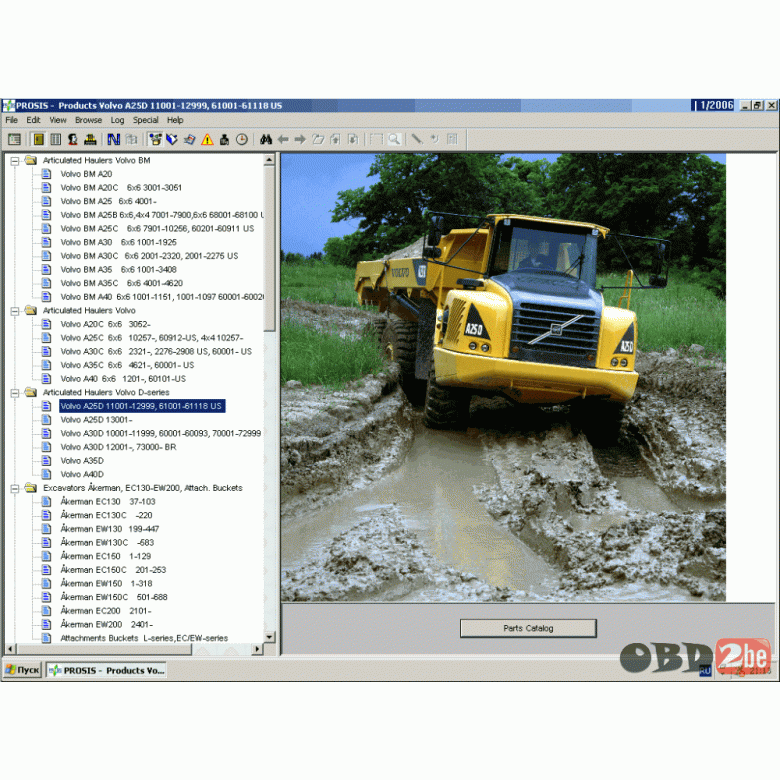Click the black weight toolbar icon
This screenshot has height=780, width=780.
[224, 139]
